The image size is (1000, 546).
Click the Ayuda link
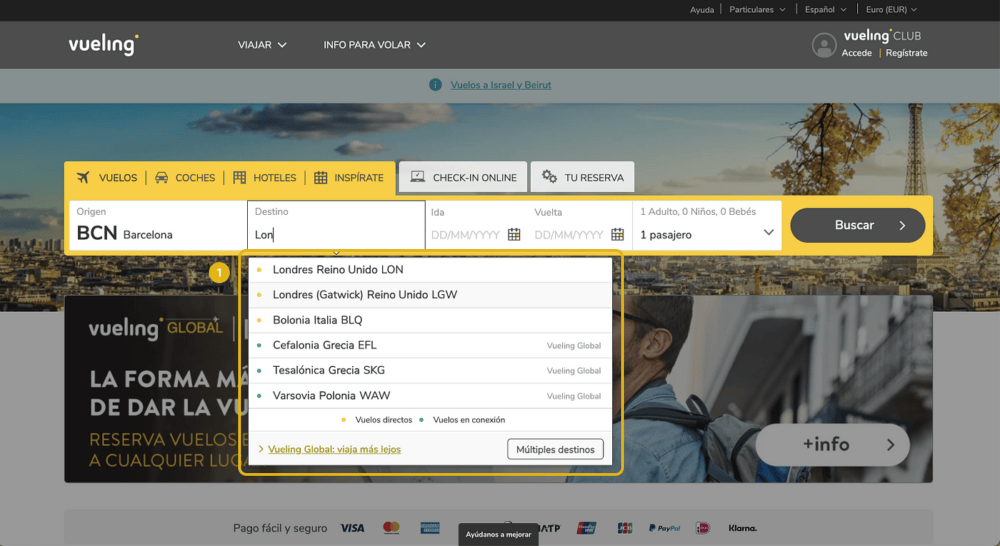click(x=702, y=10)
